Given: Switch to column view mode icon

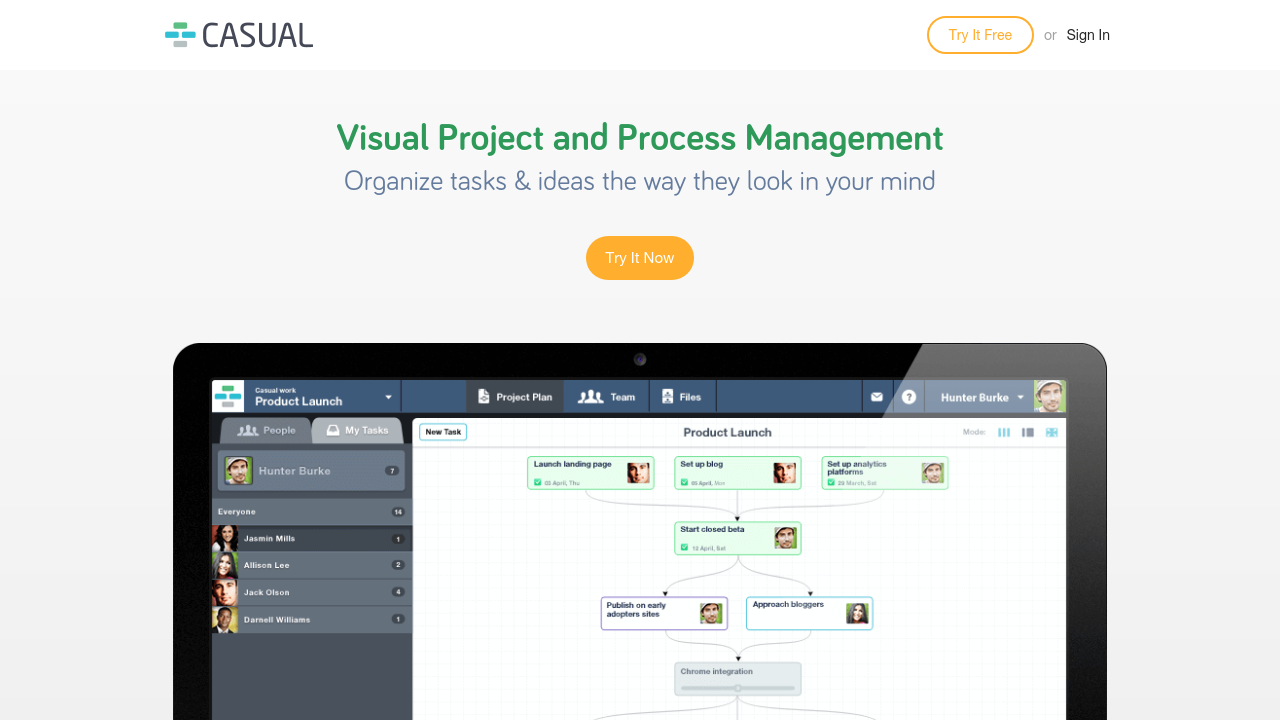Looking at the screenshot, I should [x=1004, y=432].
